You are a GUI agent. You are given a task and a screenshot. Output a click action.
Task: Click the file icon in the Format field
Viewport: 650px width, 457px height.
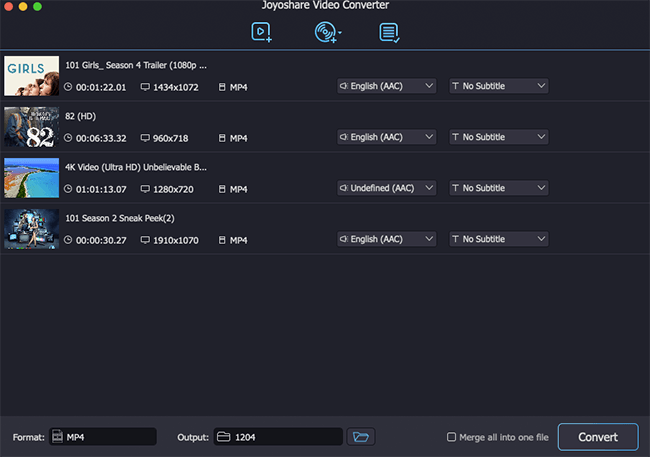(58, 436)
